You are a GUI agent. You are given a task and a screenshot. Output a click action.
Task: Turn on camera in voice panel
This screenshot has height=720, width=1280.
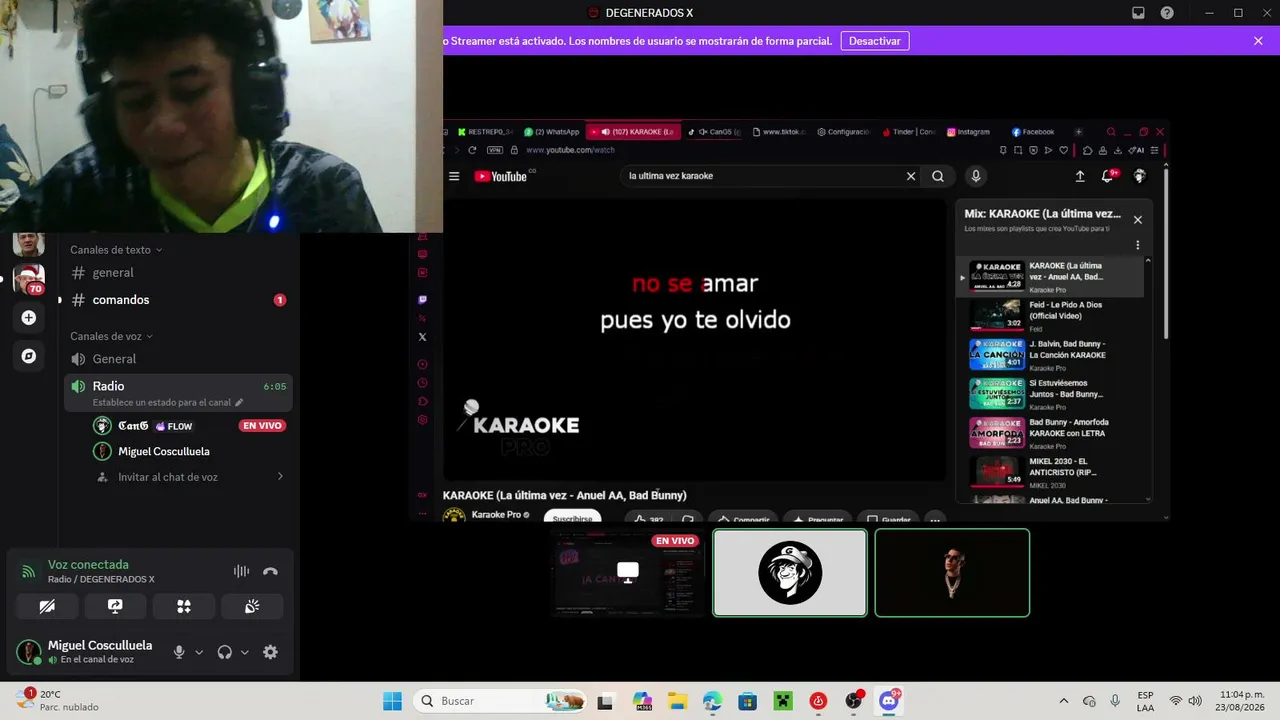coord(47,606)
